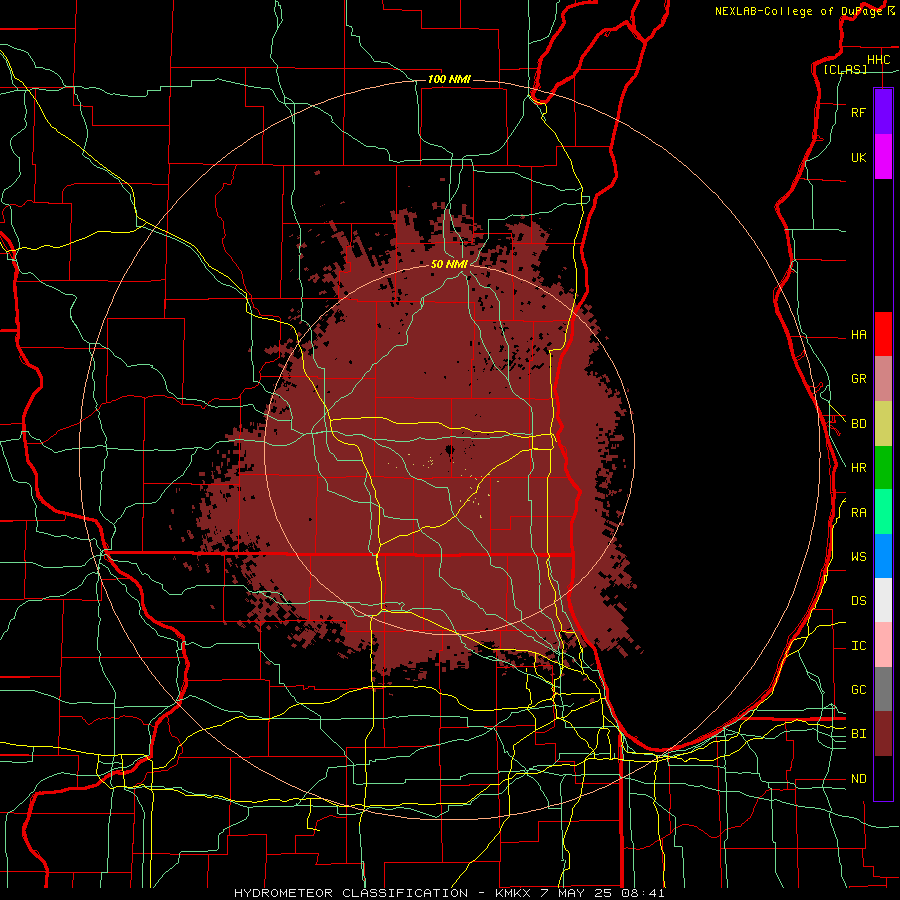This screenshot has height=900, width=900.
Task: Click the magenta UK color swatch in legend
Action: pos(883,157)
